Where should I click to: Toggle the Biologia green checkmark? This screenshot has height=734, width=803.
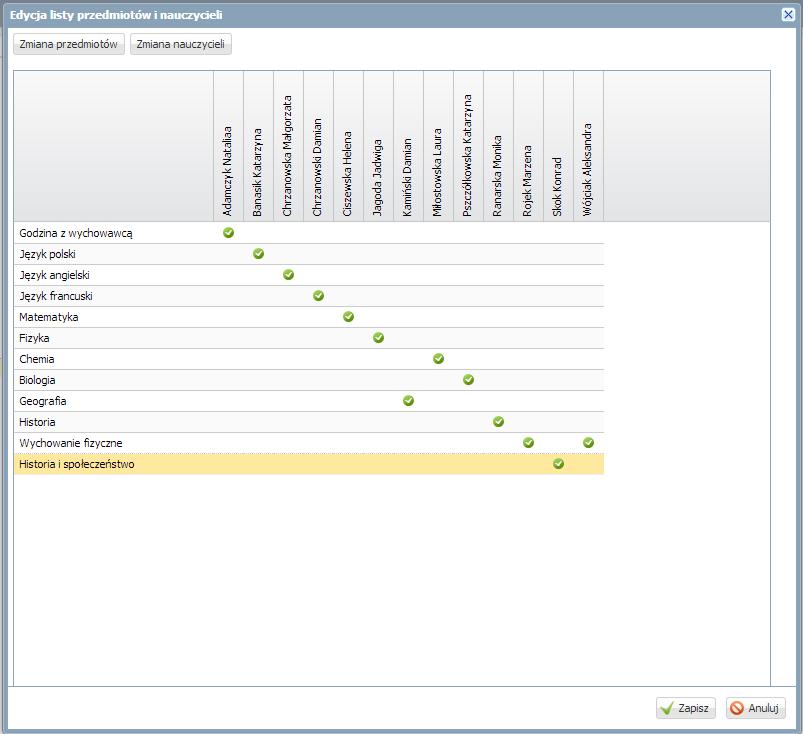468,380
